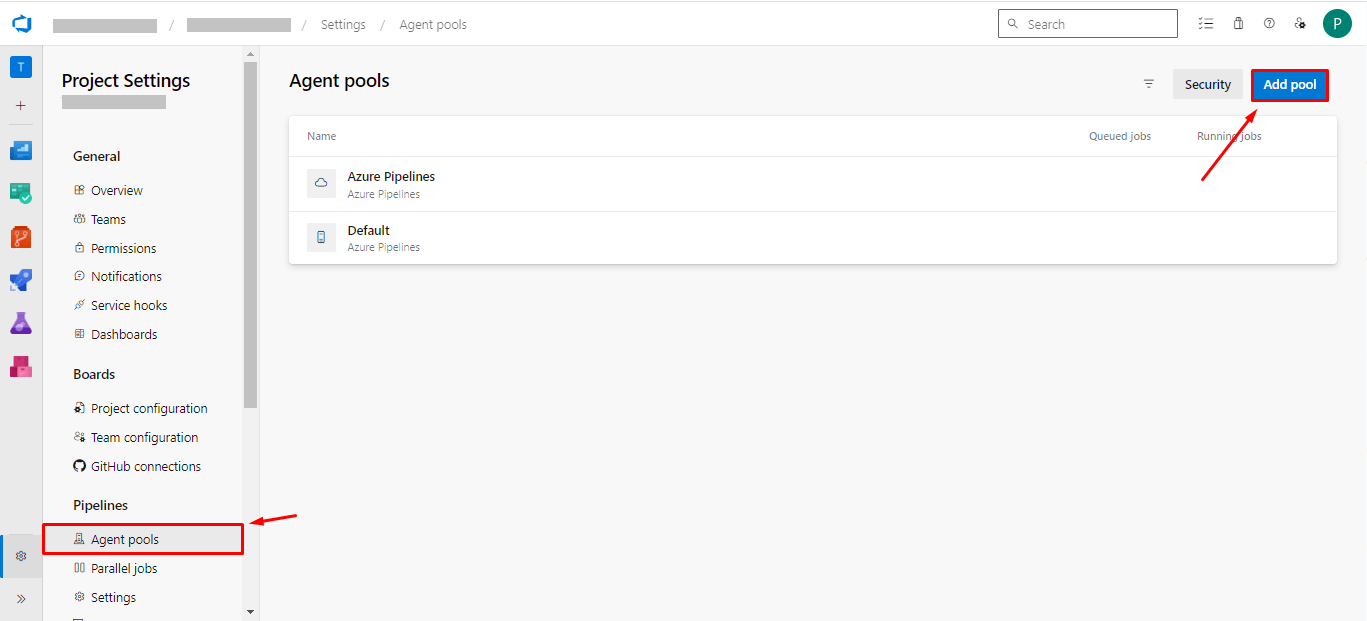
Task: Click the filter icon next to Security
Action: point(1149,84)
